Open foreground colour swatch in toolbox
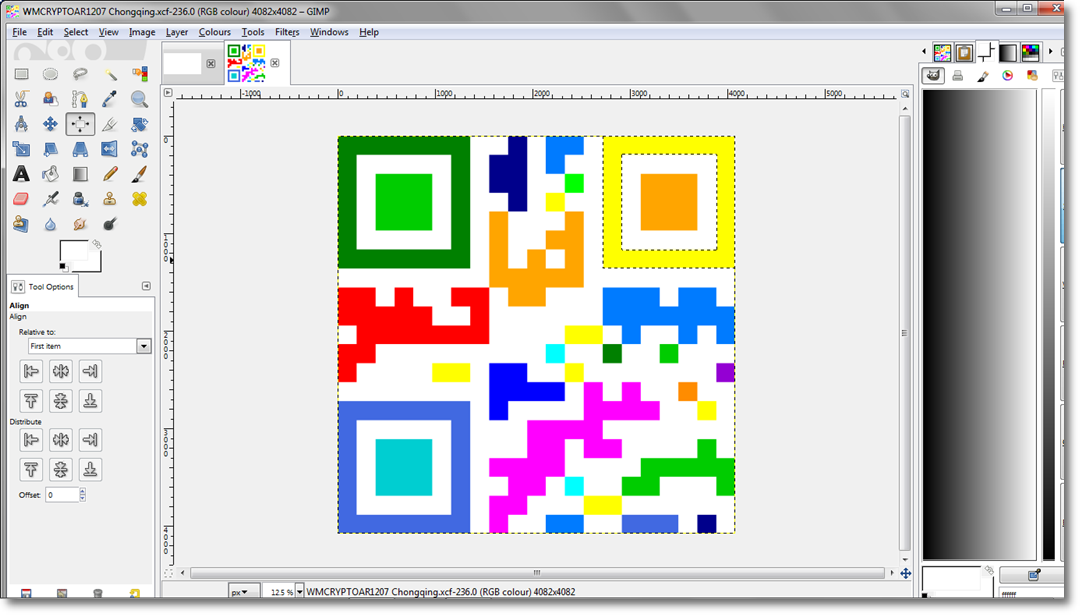The image size is (1080, 615). (73, 251)
